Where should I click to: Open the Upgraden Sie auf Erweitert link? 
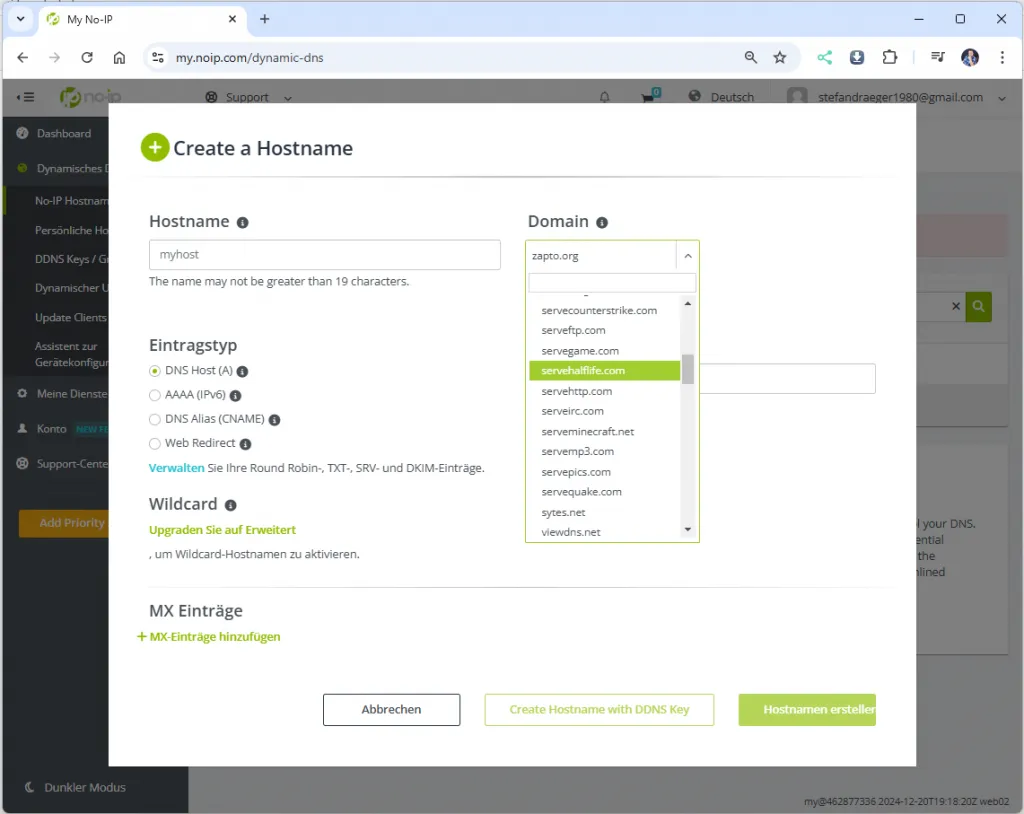[x=222, y=530]
